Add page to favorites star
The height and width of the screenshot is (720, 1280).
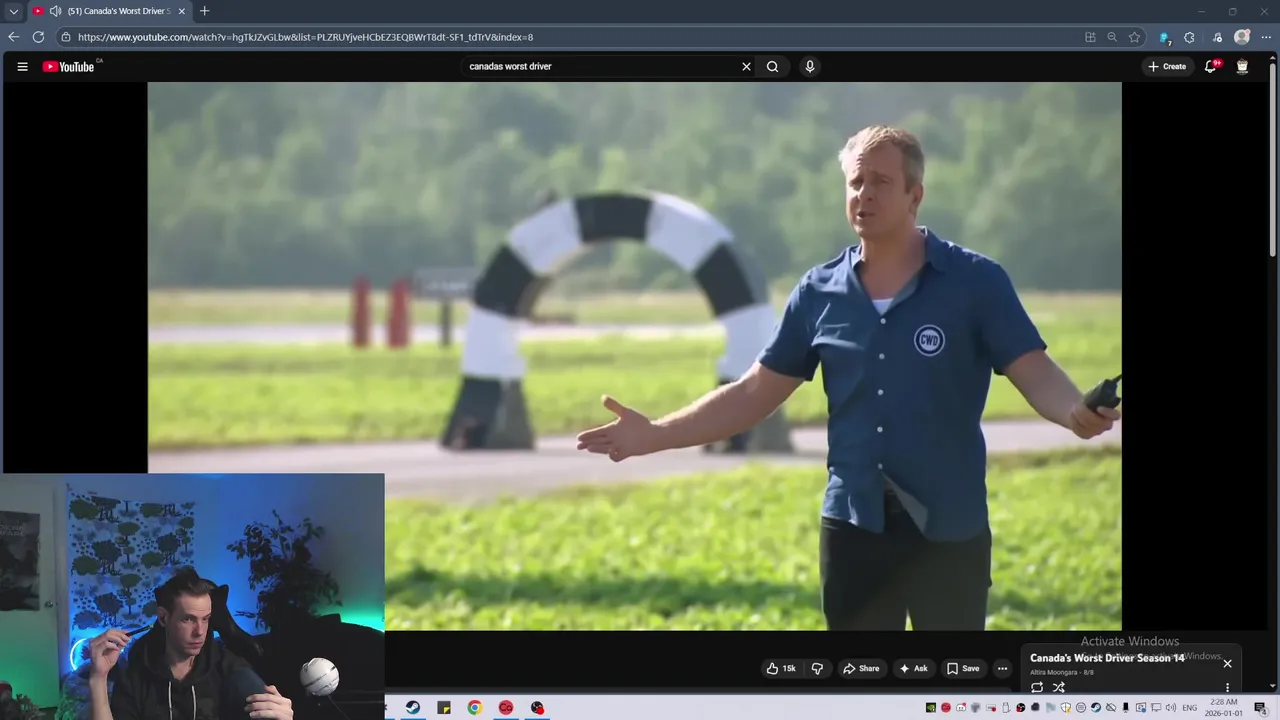coord(1134,37)
